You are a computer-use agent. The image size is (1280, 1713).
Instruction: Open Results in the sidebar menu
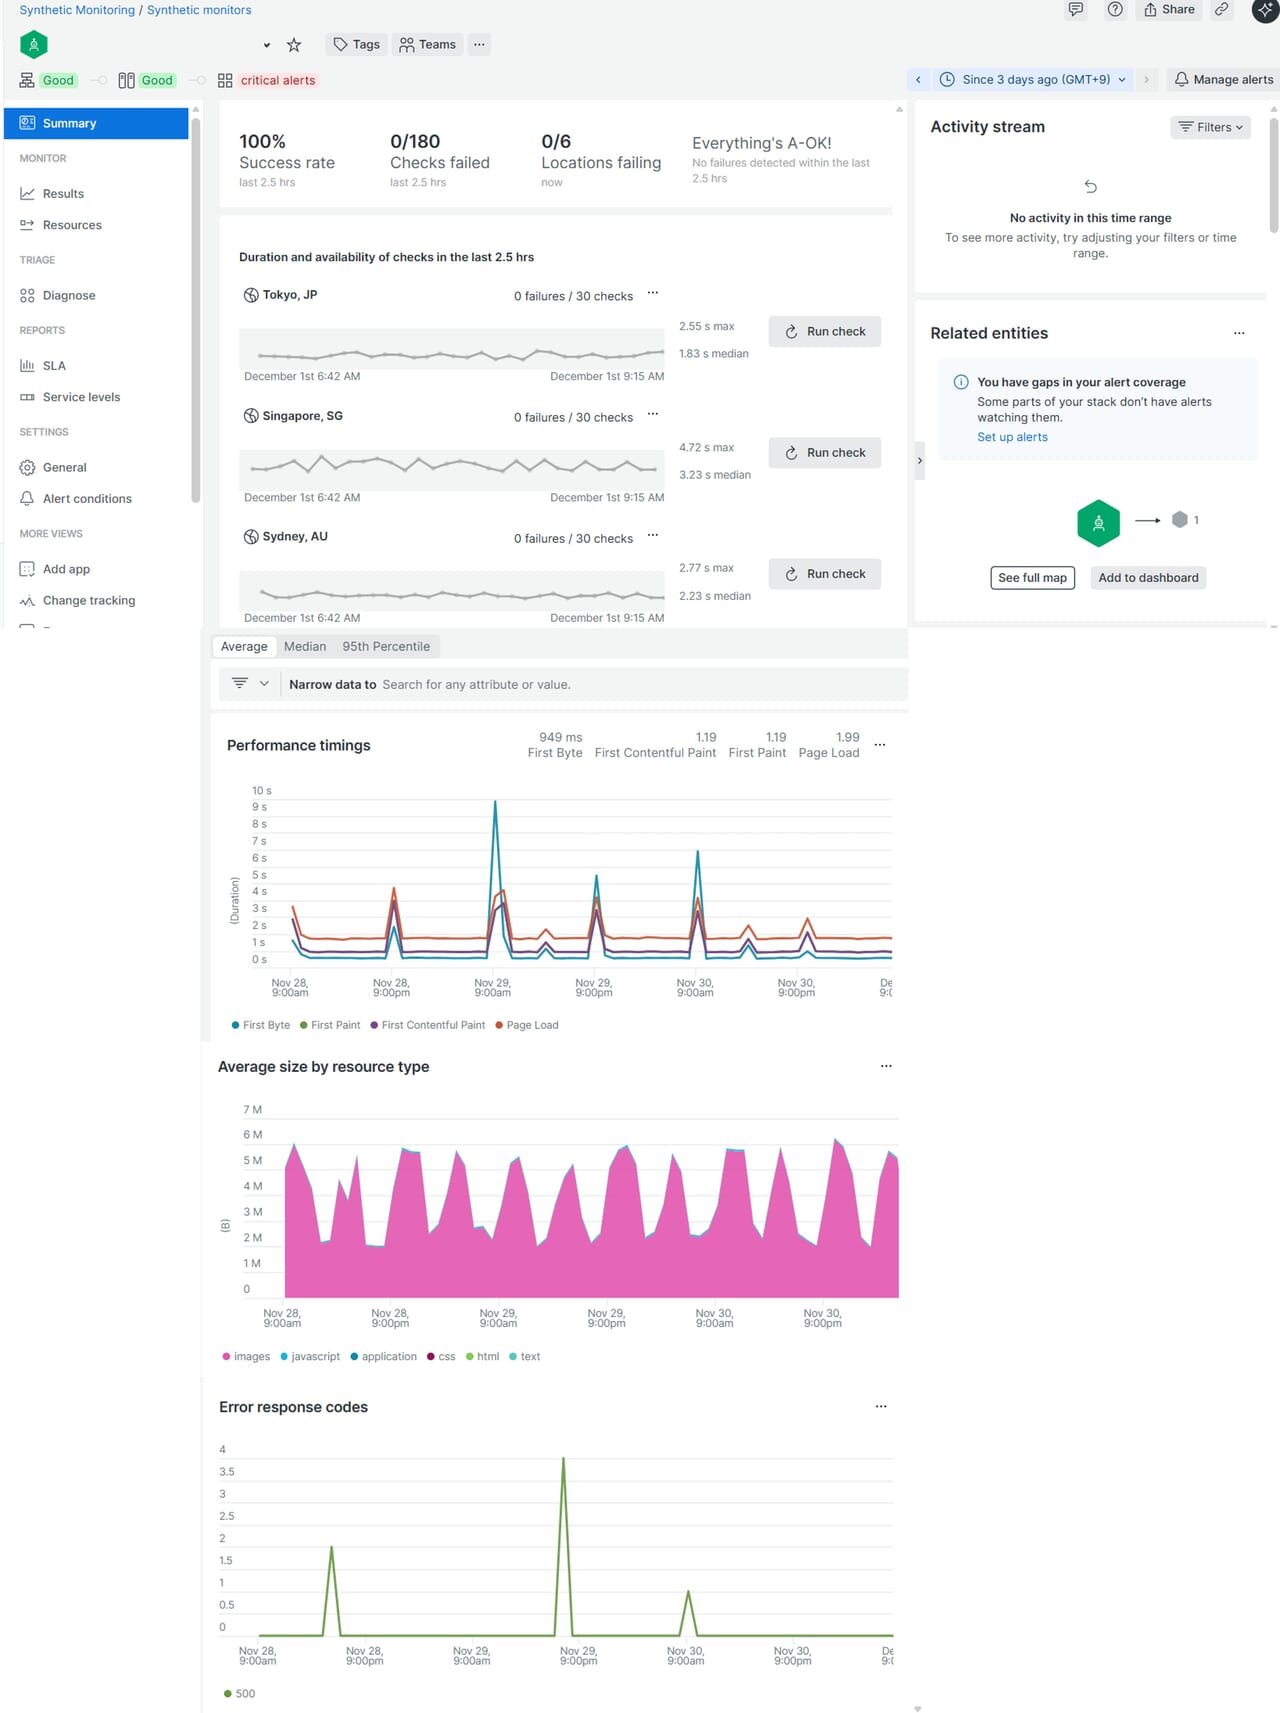tap(63, 194)
